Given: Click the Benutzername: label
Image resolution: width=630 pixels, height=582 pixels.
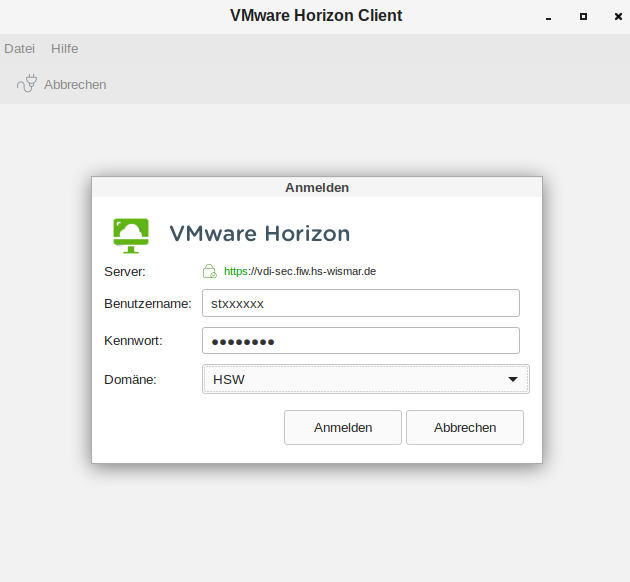Looking at the screenshot, I should (148, 303).
